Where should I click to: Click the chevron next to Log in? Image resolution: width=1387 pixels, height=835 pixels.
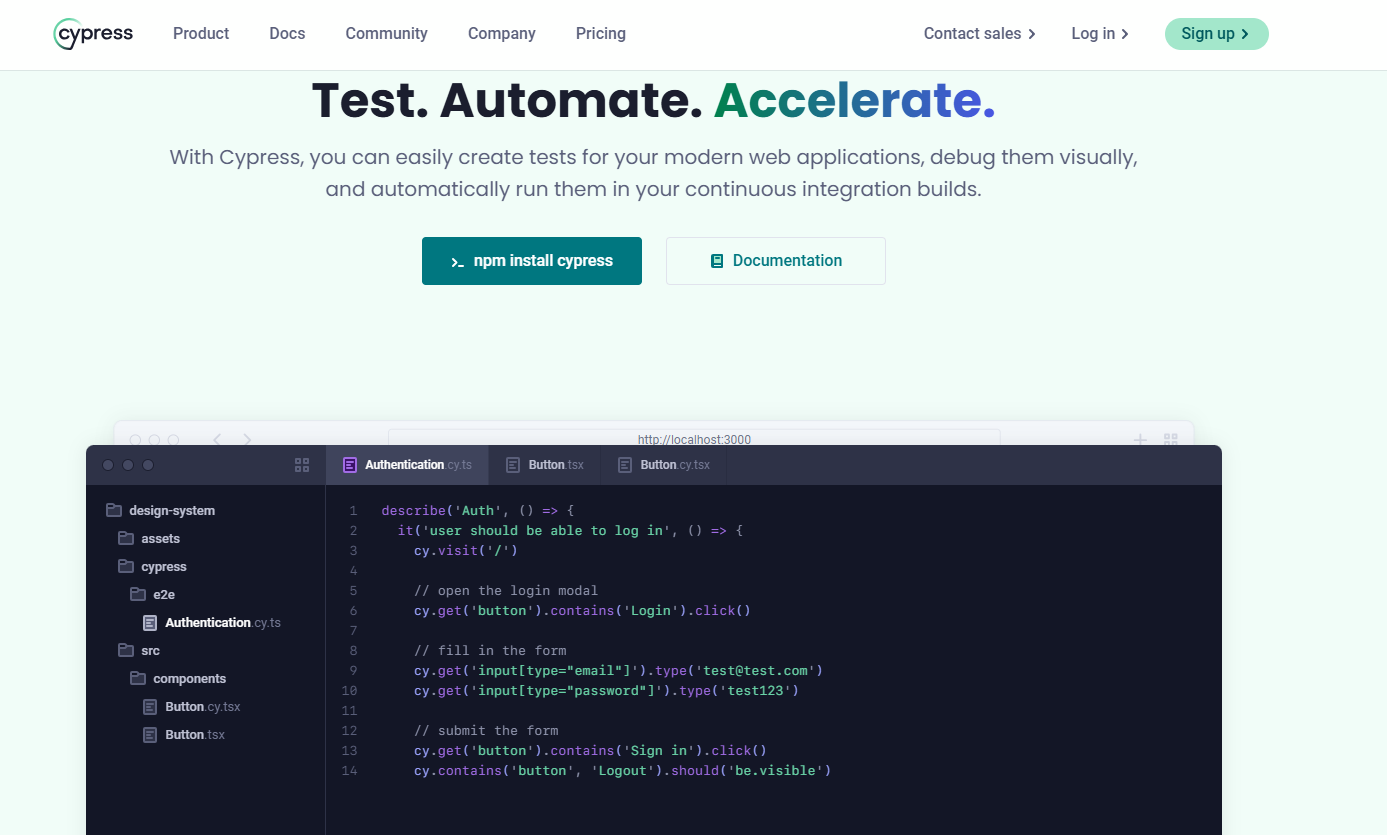click(x=1125, y=34)
